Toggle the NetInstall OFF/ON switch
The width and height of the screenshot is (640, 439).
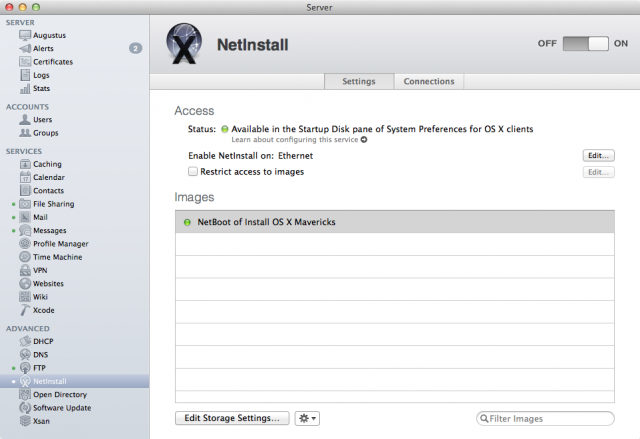(x=585, y=43)
